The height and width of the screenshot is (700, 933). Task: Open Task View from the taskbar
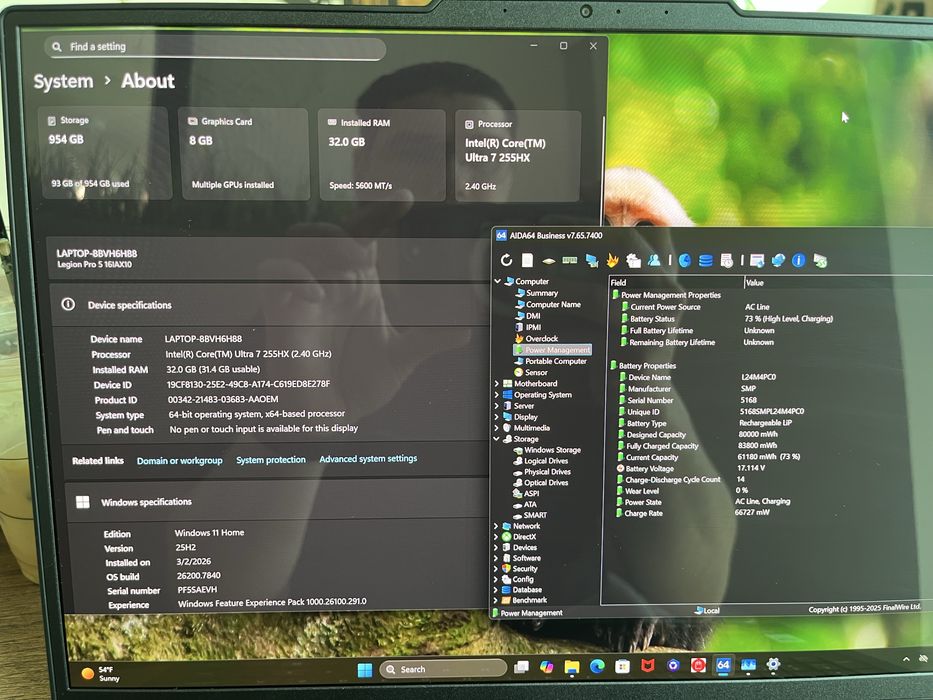point(522,668)
